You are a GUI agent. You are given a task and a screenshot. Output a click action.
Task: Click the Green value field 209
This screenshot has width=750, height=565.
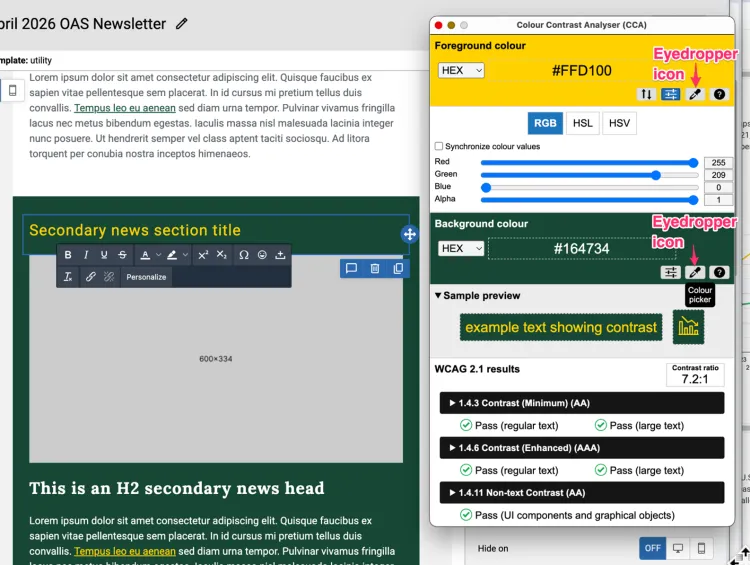click(x=718, y=175)
